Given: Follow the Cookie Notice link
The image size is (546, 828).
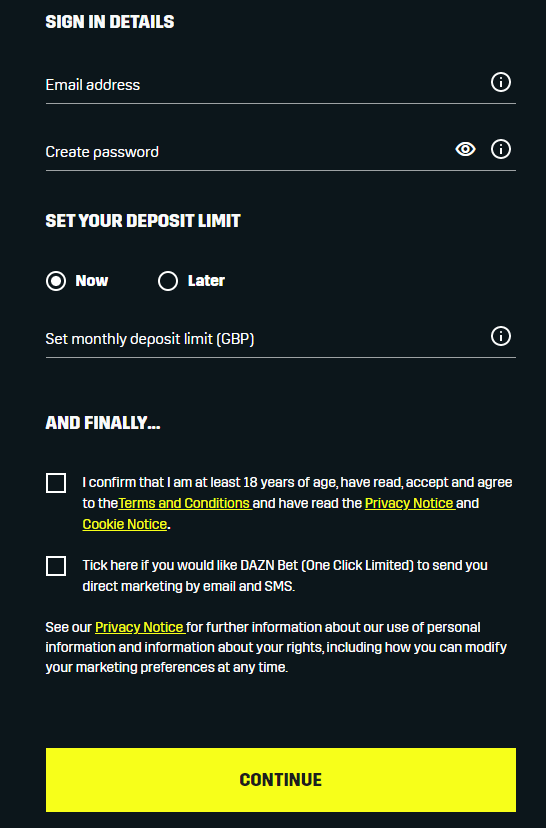Looking at the screenshot, I should click(x=125, y=524).
